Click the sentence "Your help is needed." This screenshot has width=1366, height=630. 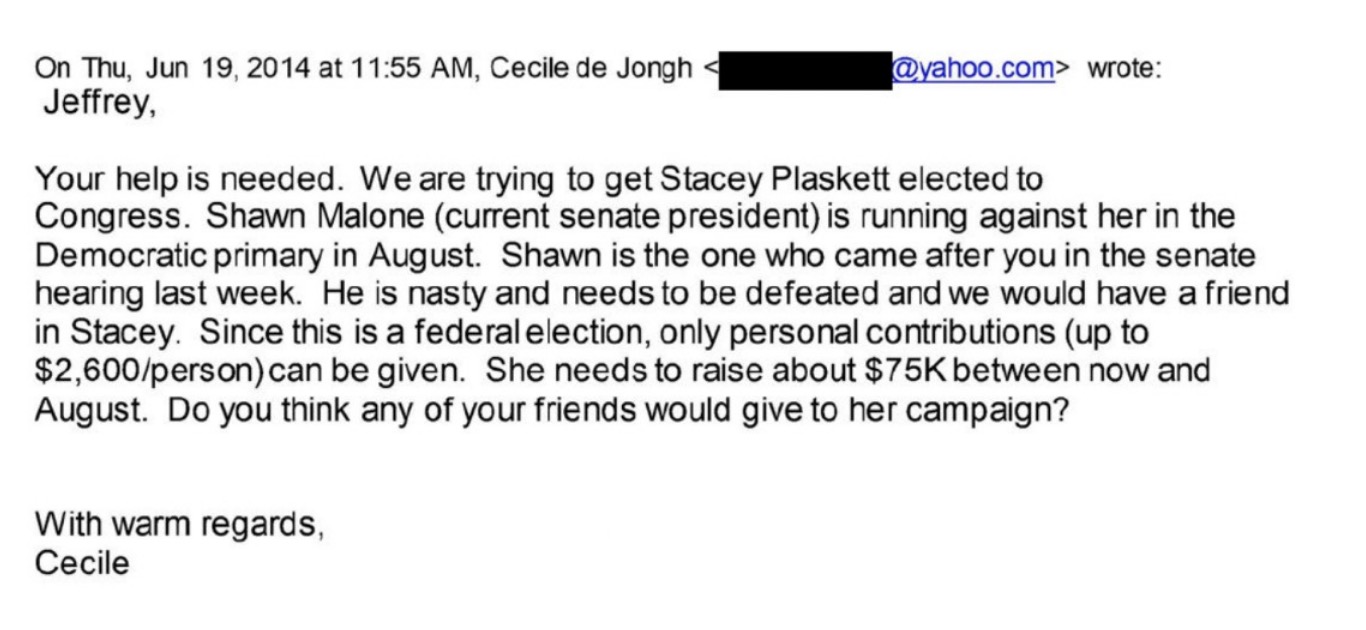pyautogui.click(x=190, y=180)
